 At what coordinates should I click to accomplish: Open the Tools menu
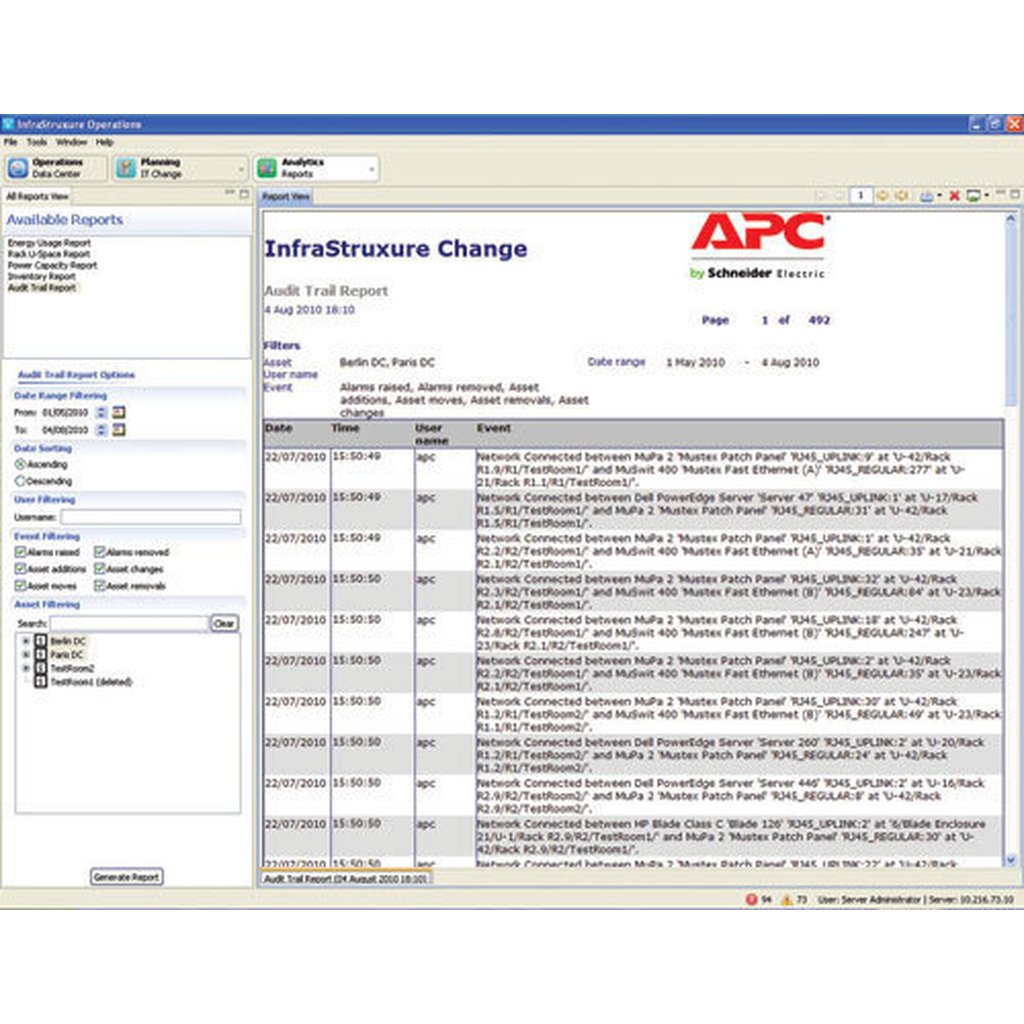point(36,142)
